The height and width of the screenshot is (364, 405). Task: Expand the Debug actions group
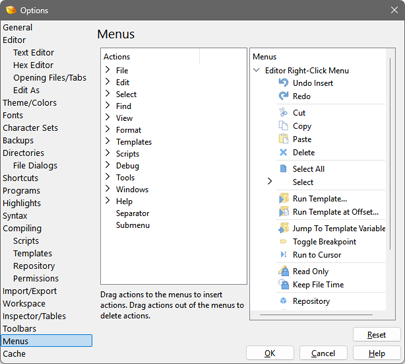tap(107, 165)
